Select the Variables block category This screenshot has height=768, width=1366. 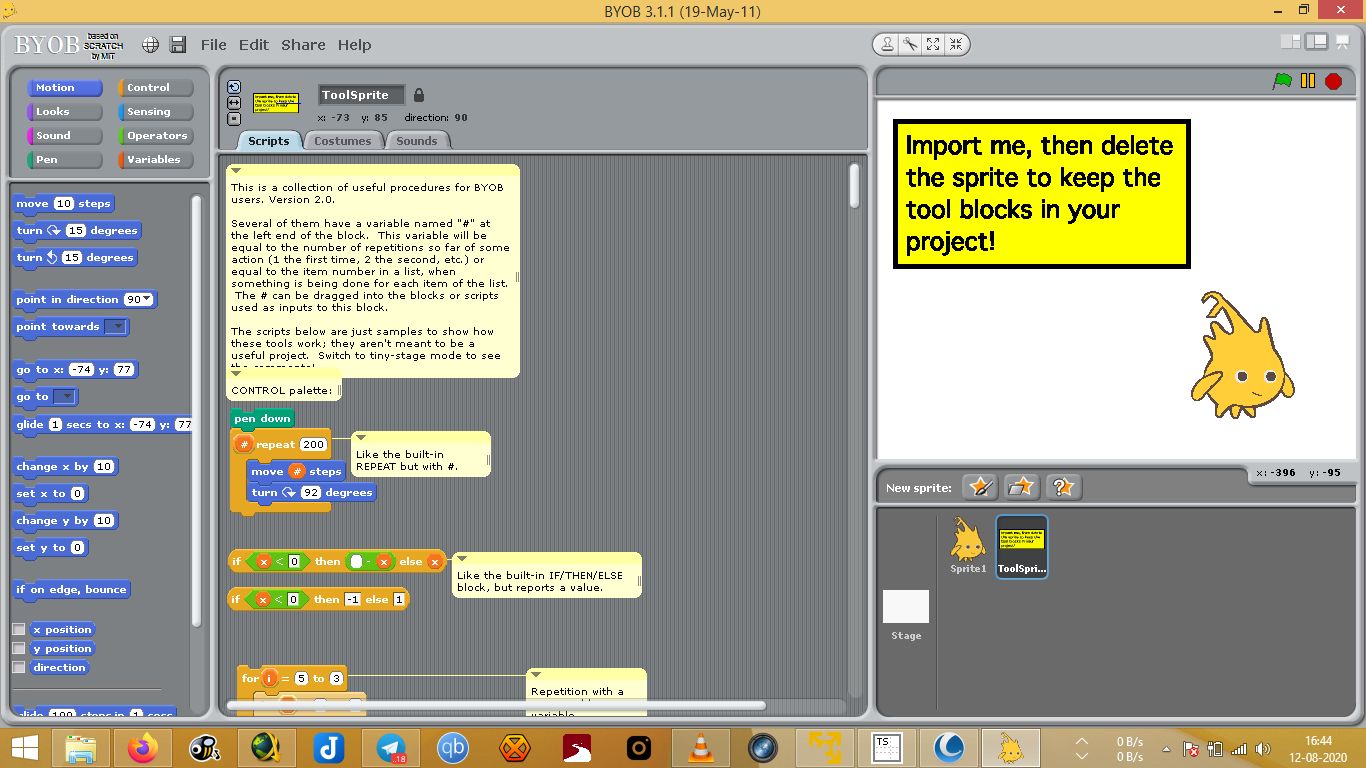pyautogui.click(x=155, y=160)
